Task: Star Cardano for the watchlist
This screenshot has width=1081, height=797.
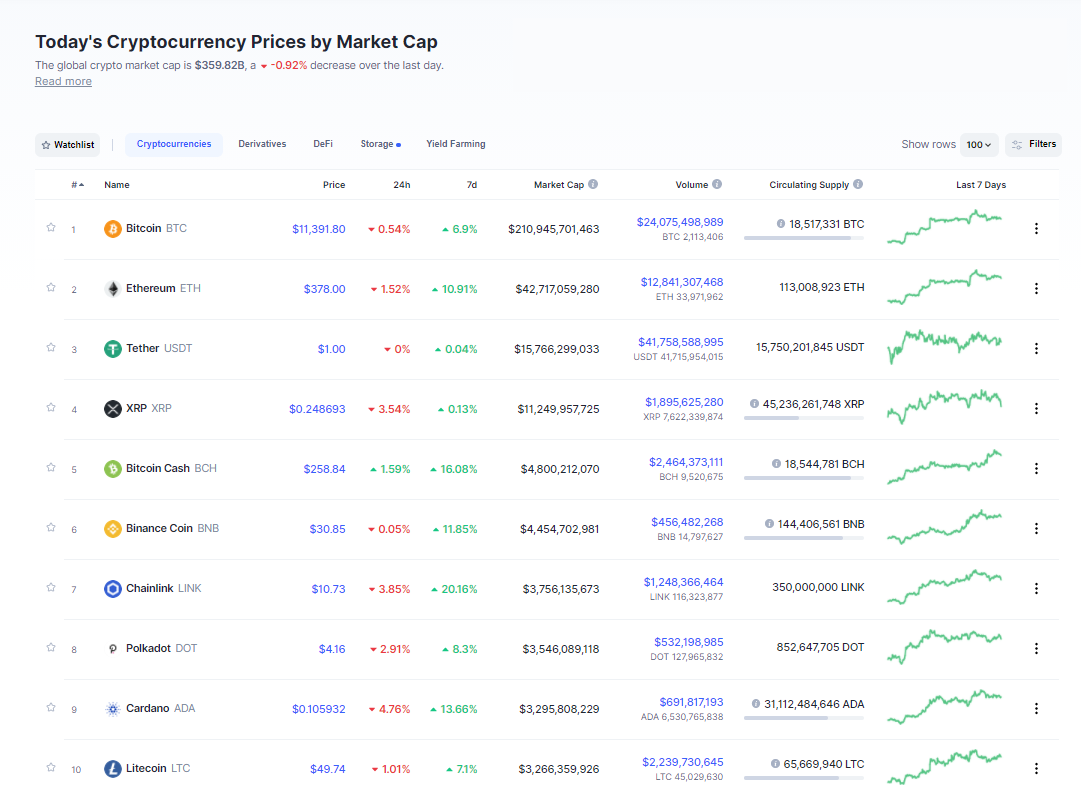Action: (x=51, y=707)
